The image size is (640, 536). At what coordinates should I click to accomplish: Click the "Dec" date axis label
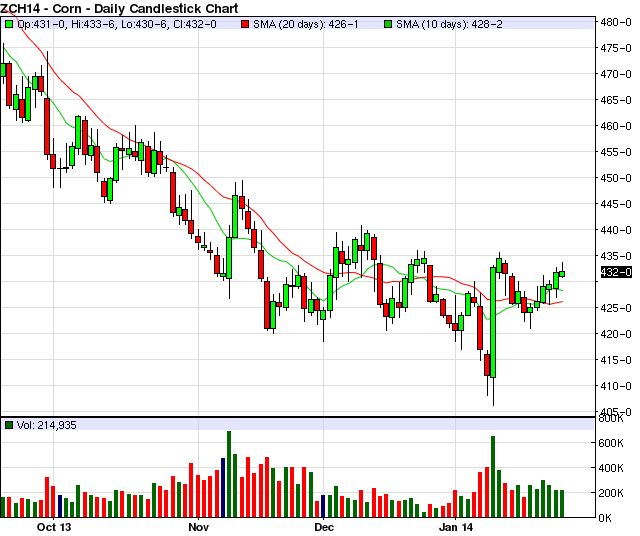click(x=324, y=527)
